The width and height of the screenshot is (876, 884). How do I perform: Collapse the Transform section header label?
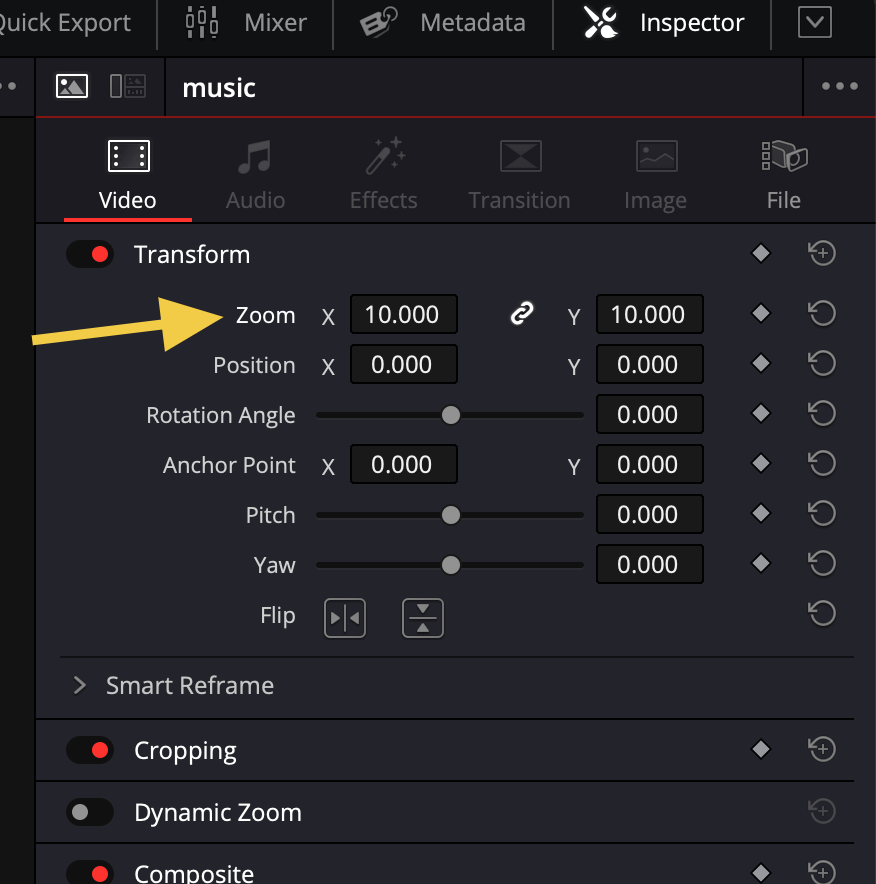pos(192,254)
